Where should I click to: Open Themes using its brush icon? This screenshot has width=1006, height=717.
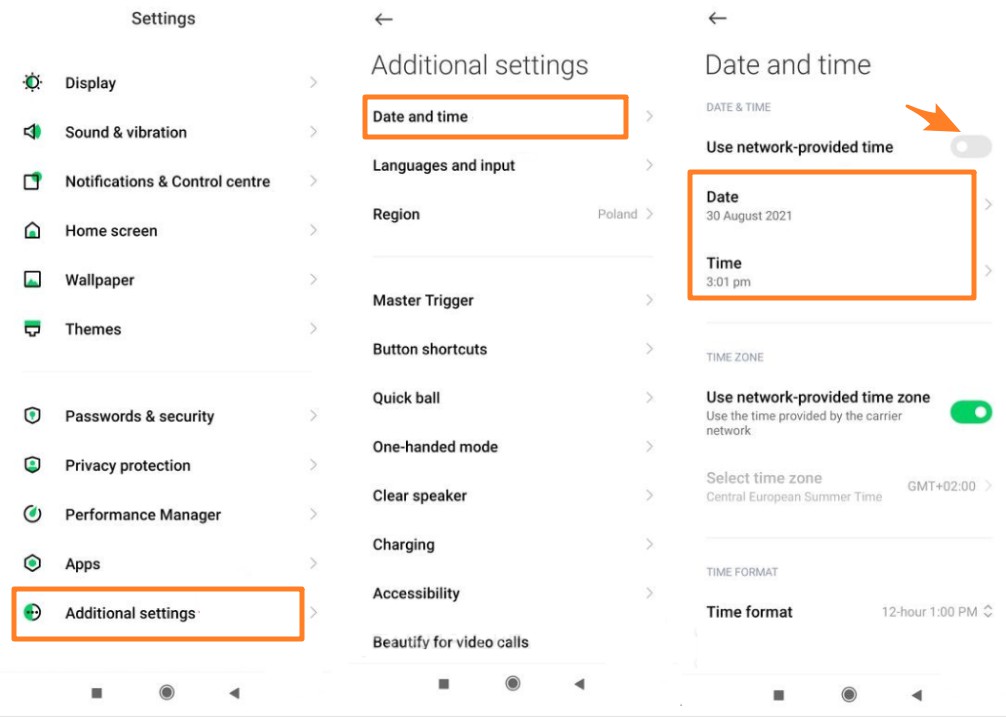coord(32,329)
